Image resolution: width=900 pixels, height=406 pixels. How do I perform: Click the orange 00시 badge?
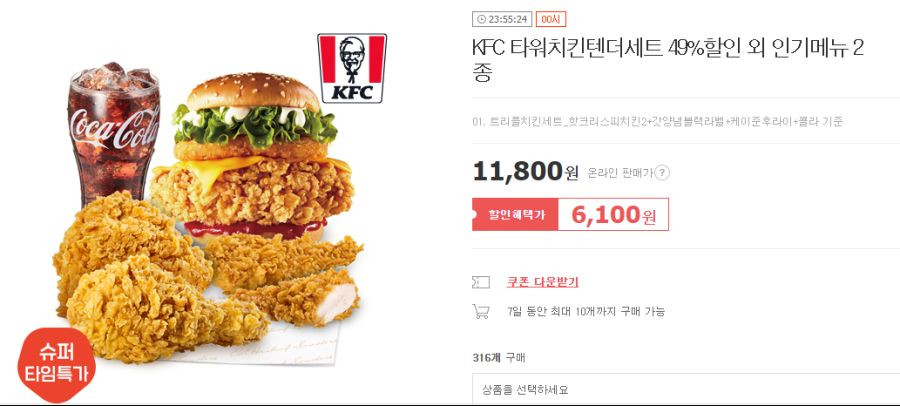pos(551,20)
